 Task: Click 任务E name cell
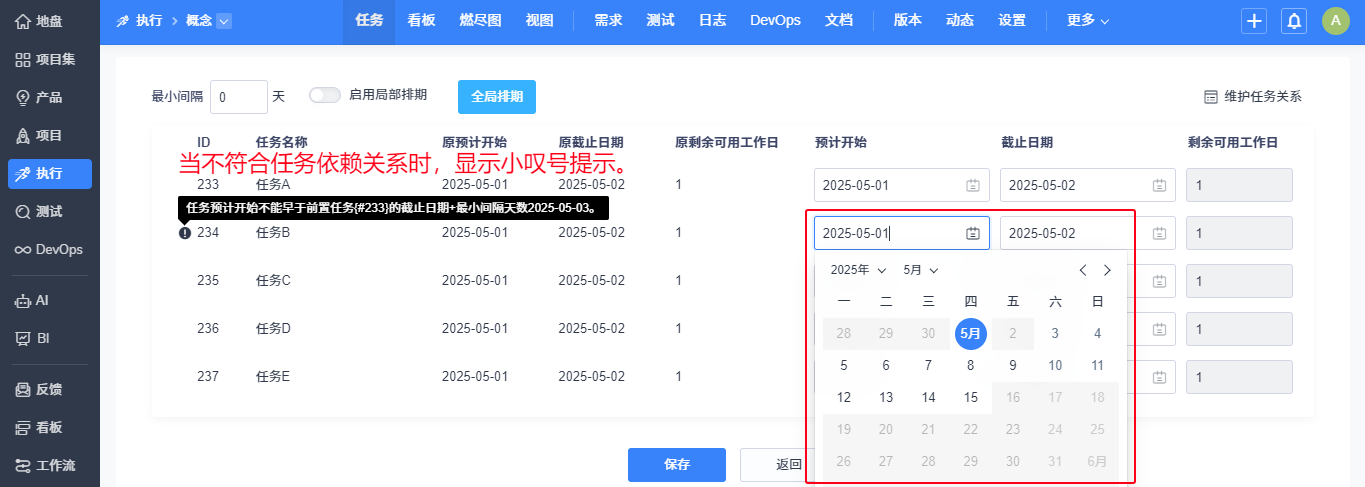tap(273, 377)
